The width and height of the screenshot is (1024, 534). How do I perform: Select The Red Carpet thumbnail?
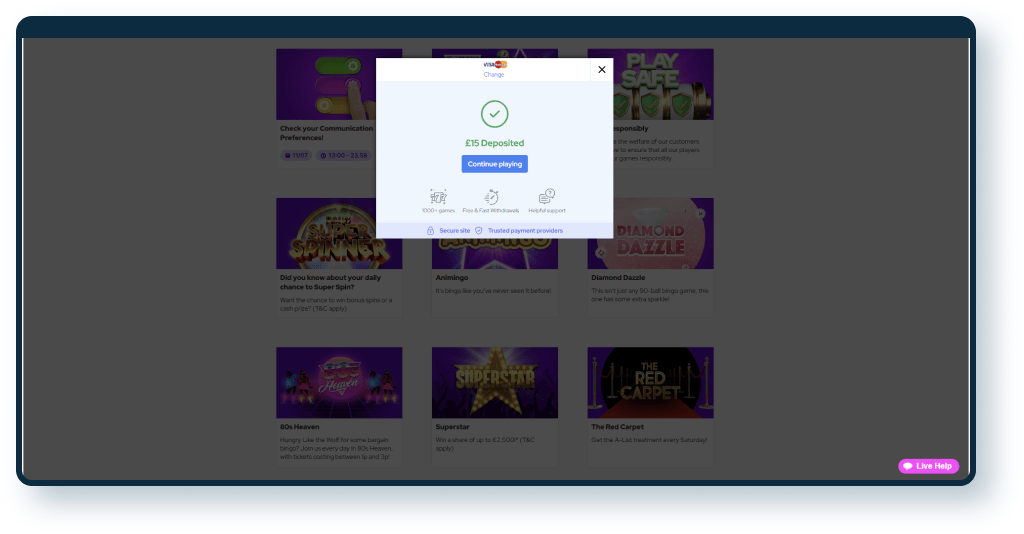click(650, 383)
